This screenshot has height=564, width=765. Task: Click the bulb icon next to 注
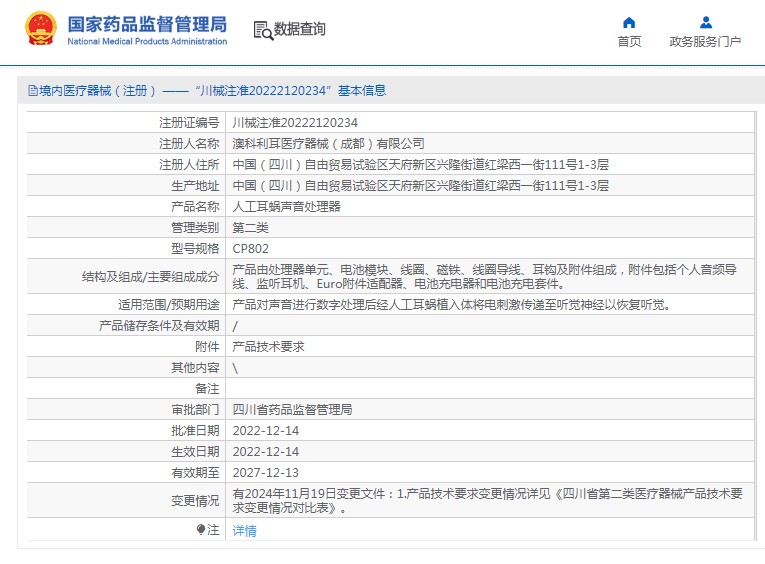(201, 529)
